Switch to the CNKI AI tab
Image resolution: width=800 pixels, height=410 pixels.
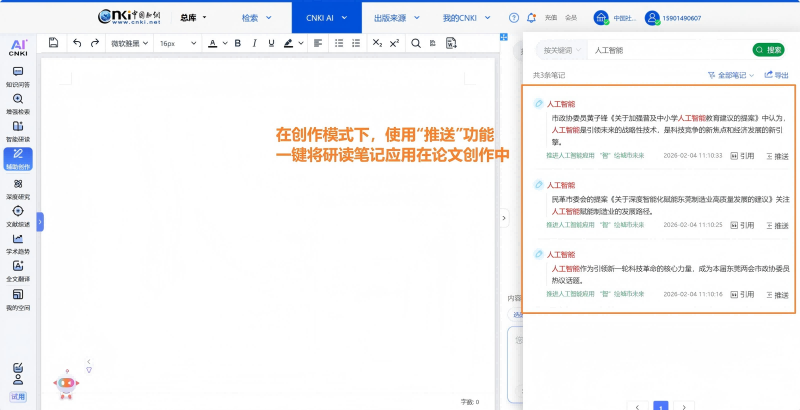[319, 18]
